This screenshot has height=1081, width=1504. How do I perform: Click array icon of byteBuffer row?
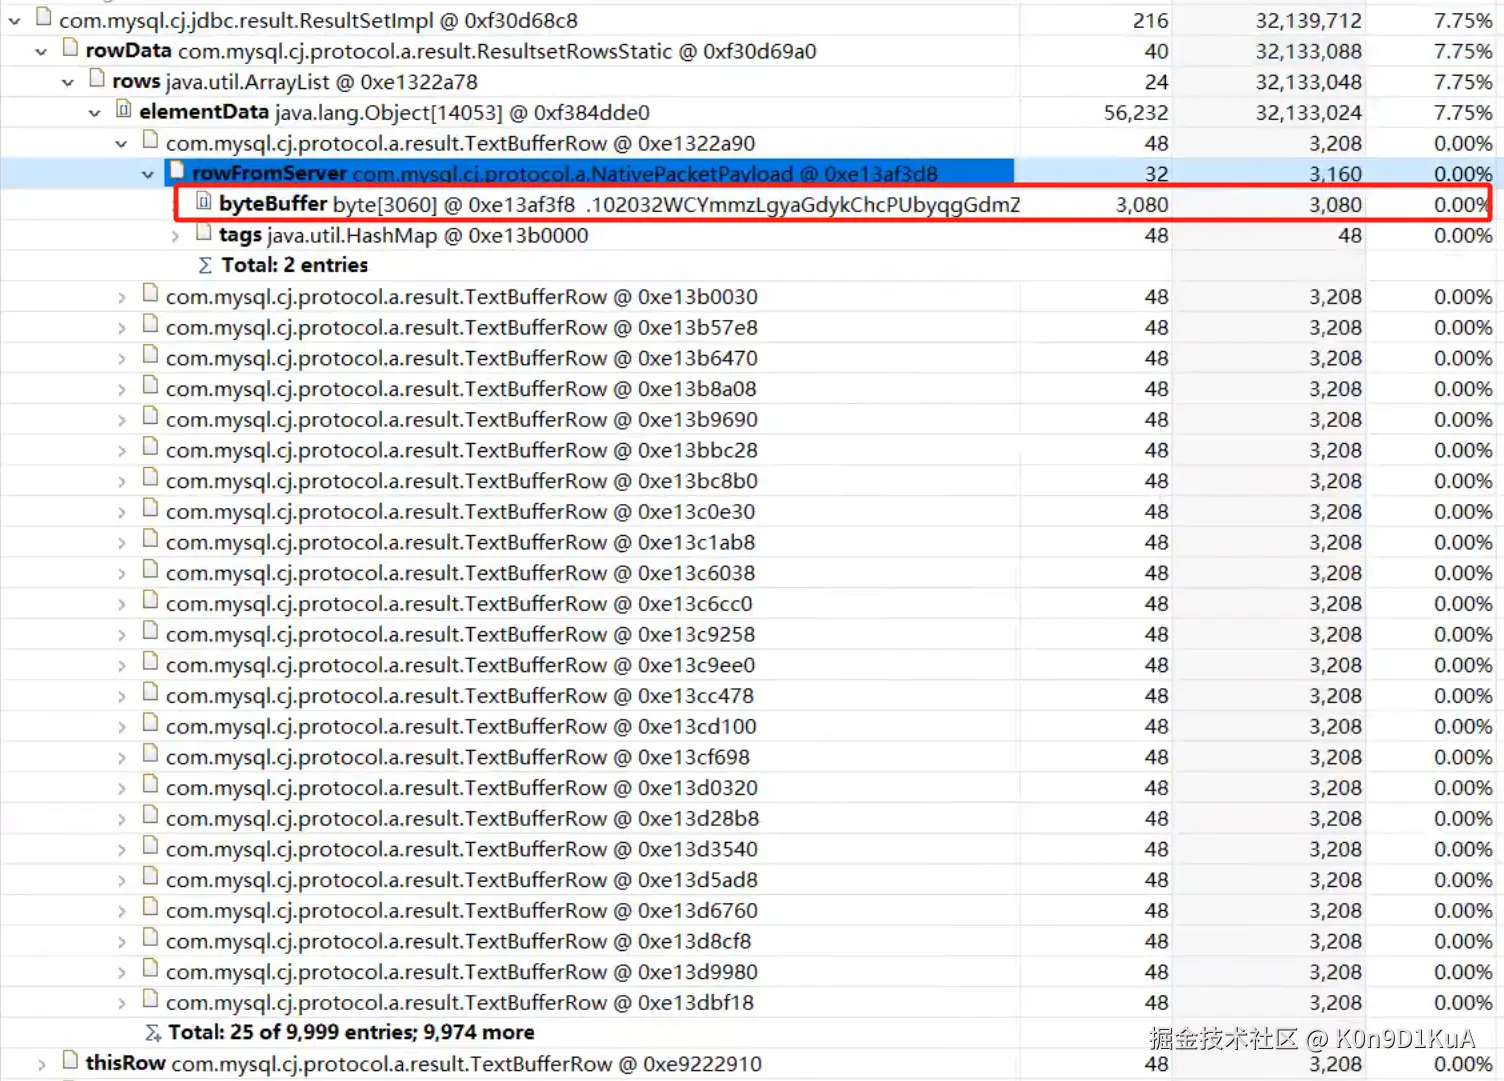tap(203, 201)
